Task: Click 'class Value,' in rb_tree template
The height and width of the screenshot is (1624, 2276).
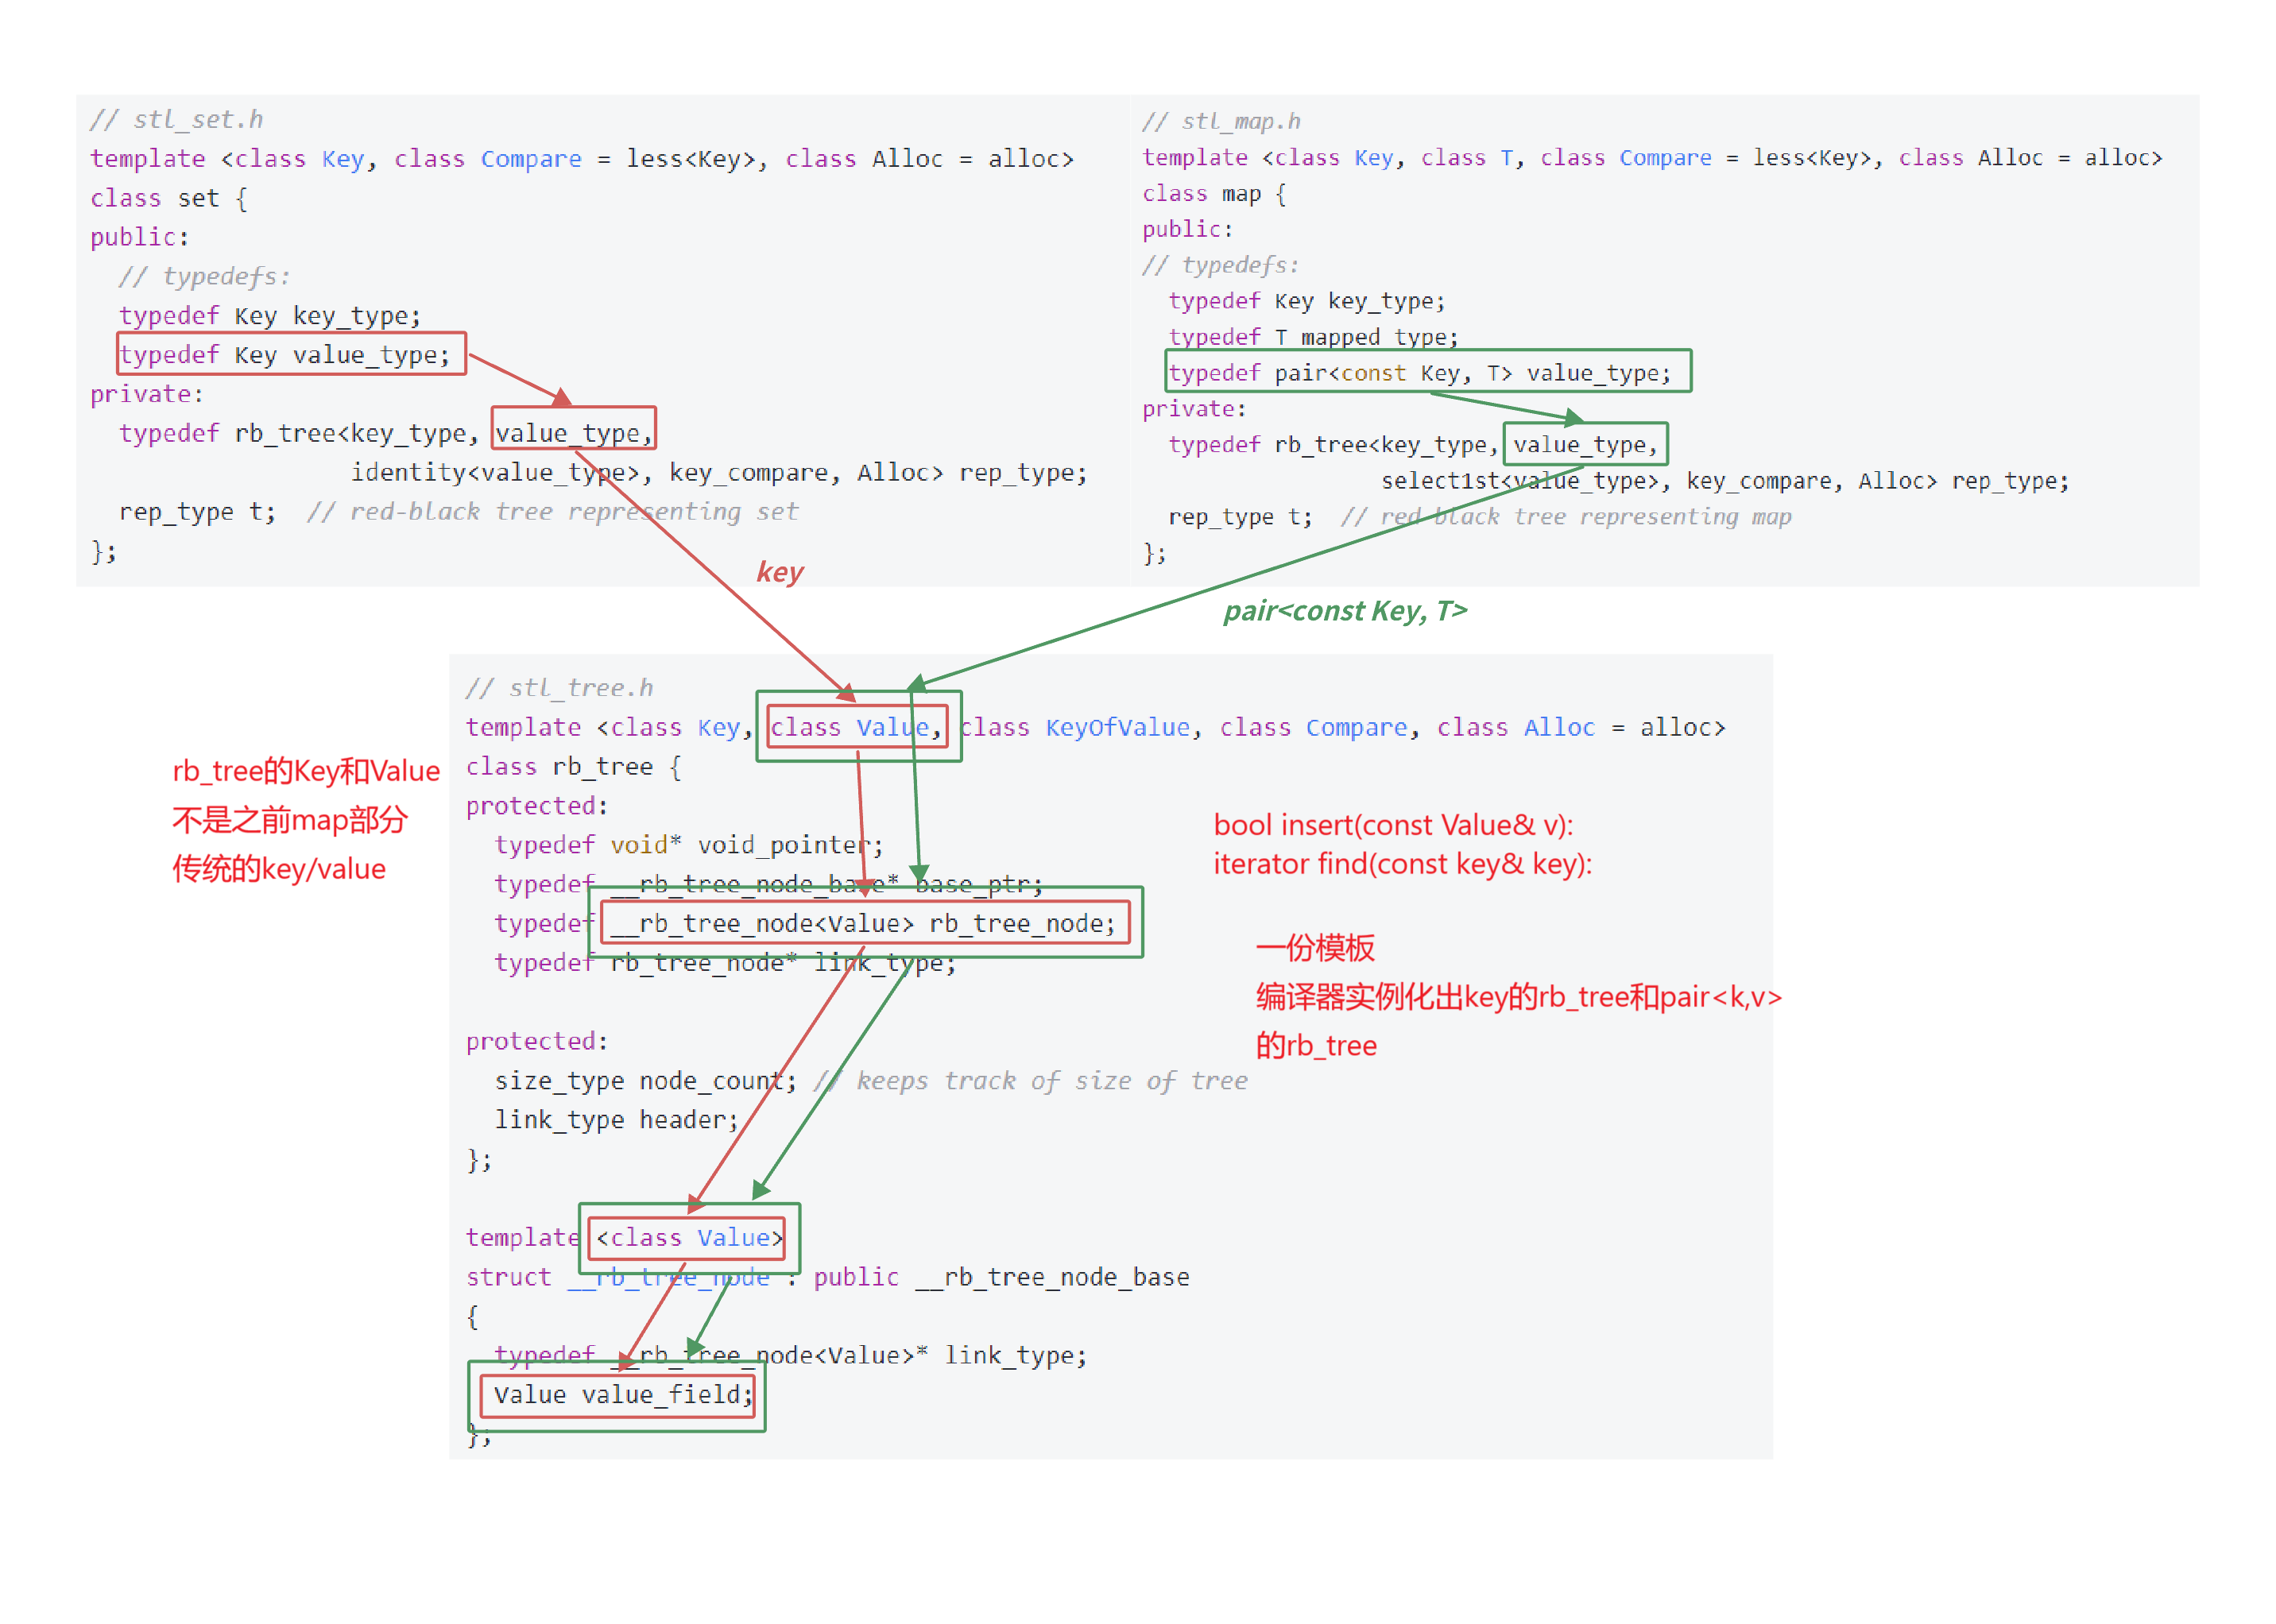Action: point(856,727)
